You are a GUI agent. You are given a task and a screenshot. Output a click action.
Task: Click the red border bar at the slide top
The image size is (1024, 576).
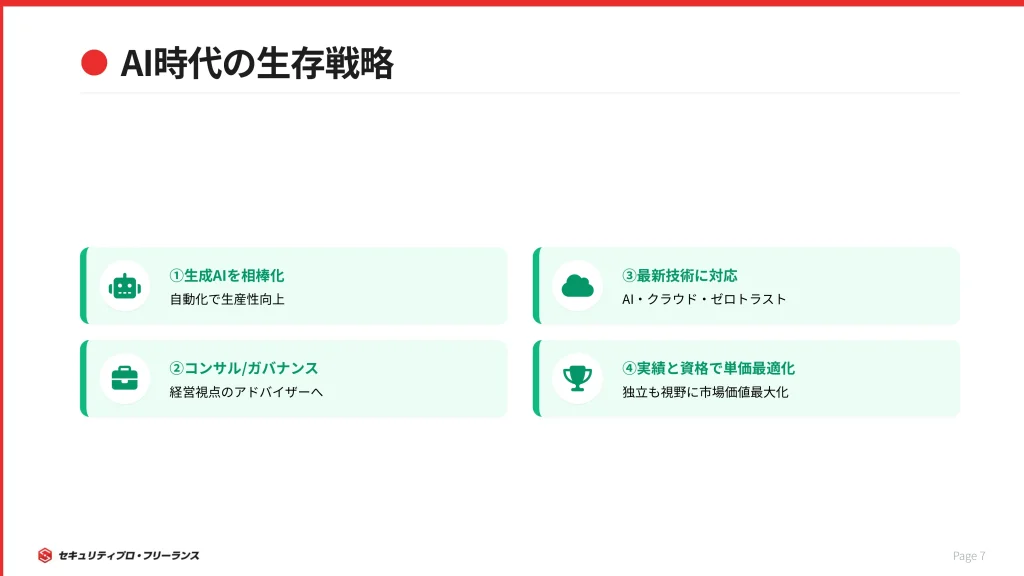click(x=512, y=3)
